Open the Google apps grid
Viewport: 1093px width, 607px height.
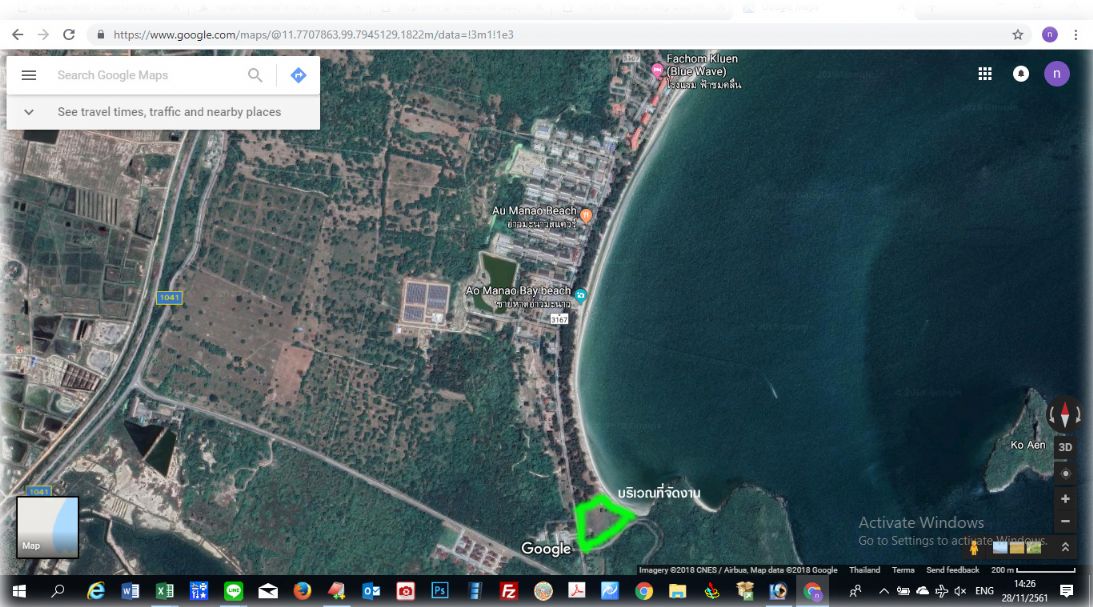(x=985, y=74)
